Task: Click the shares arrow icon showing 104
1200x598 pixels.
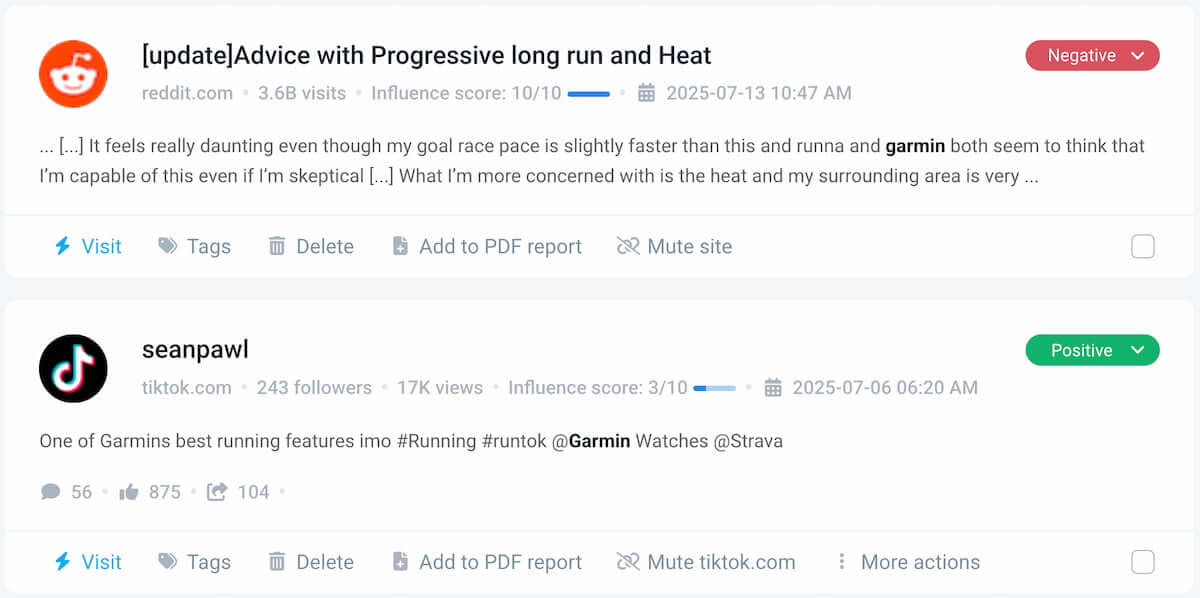Action: click(217, 492)
